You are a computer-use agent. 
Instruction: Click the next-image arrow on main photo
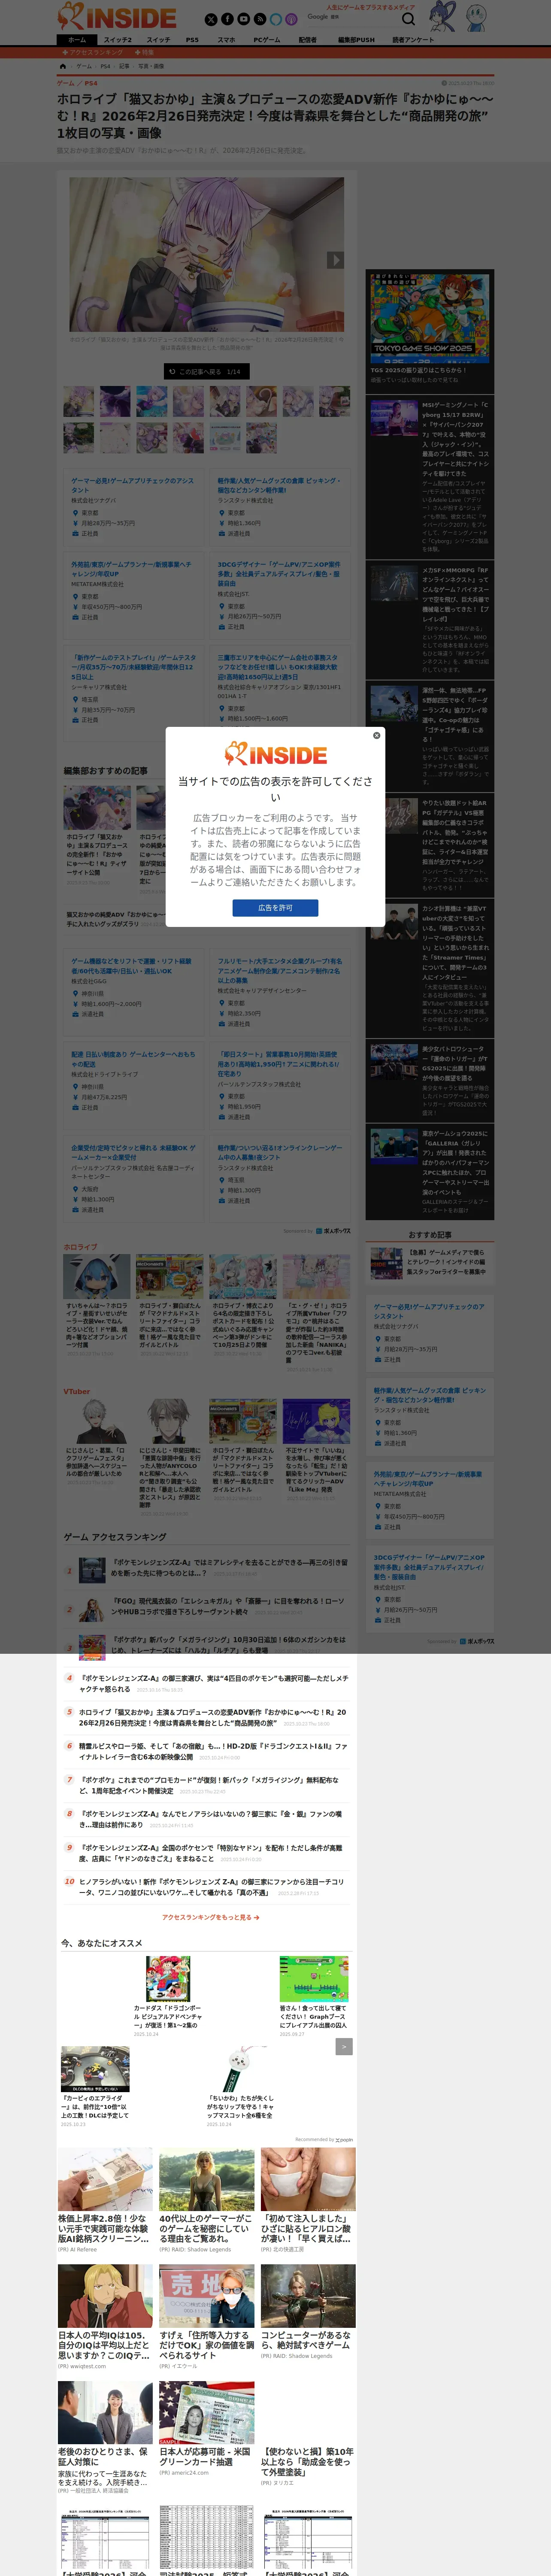click(335, 260)
